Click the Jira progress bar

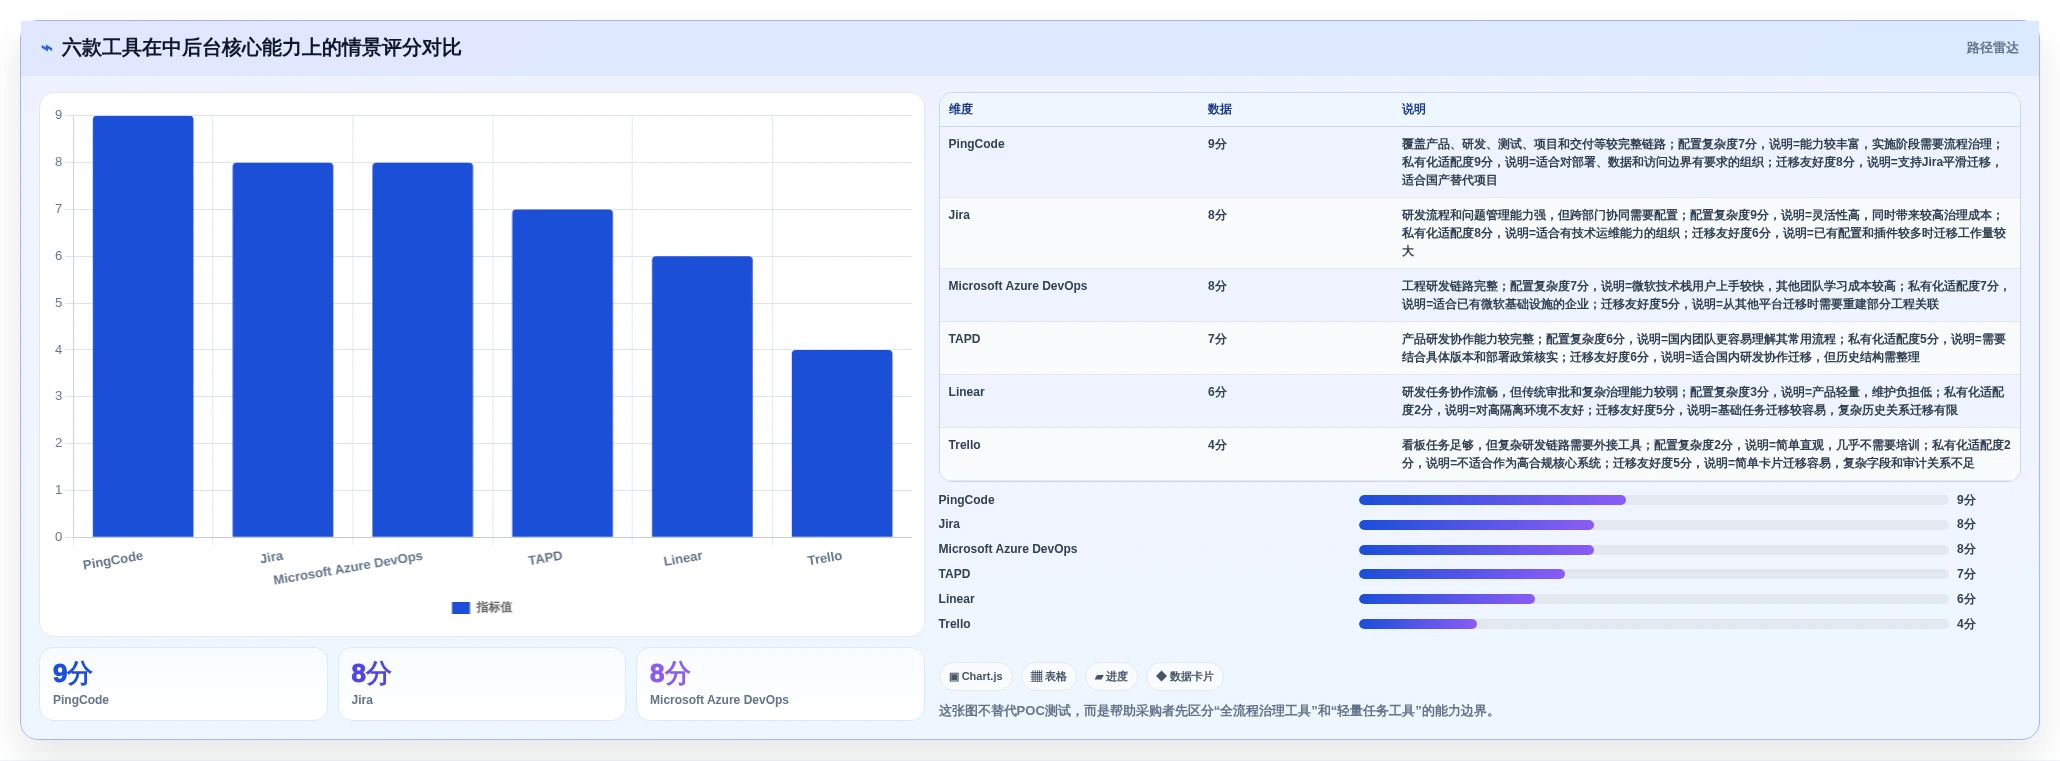coord(1653,525)
